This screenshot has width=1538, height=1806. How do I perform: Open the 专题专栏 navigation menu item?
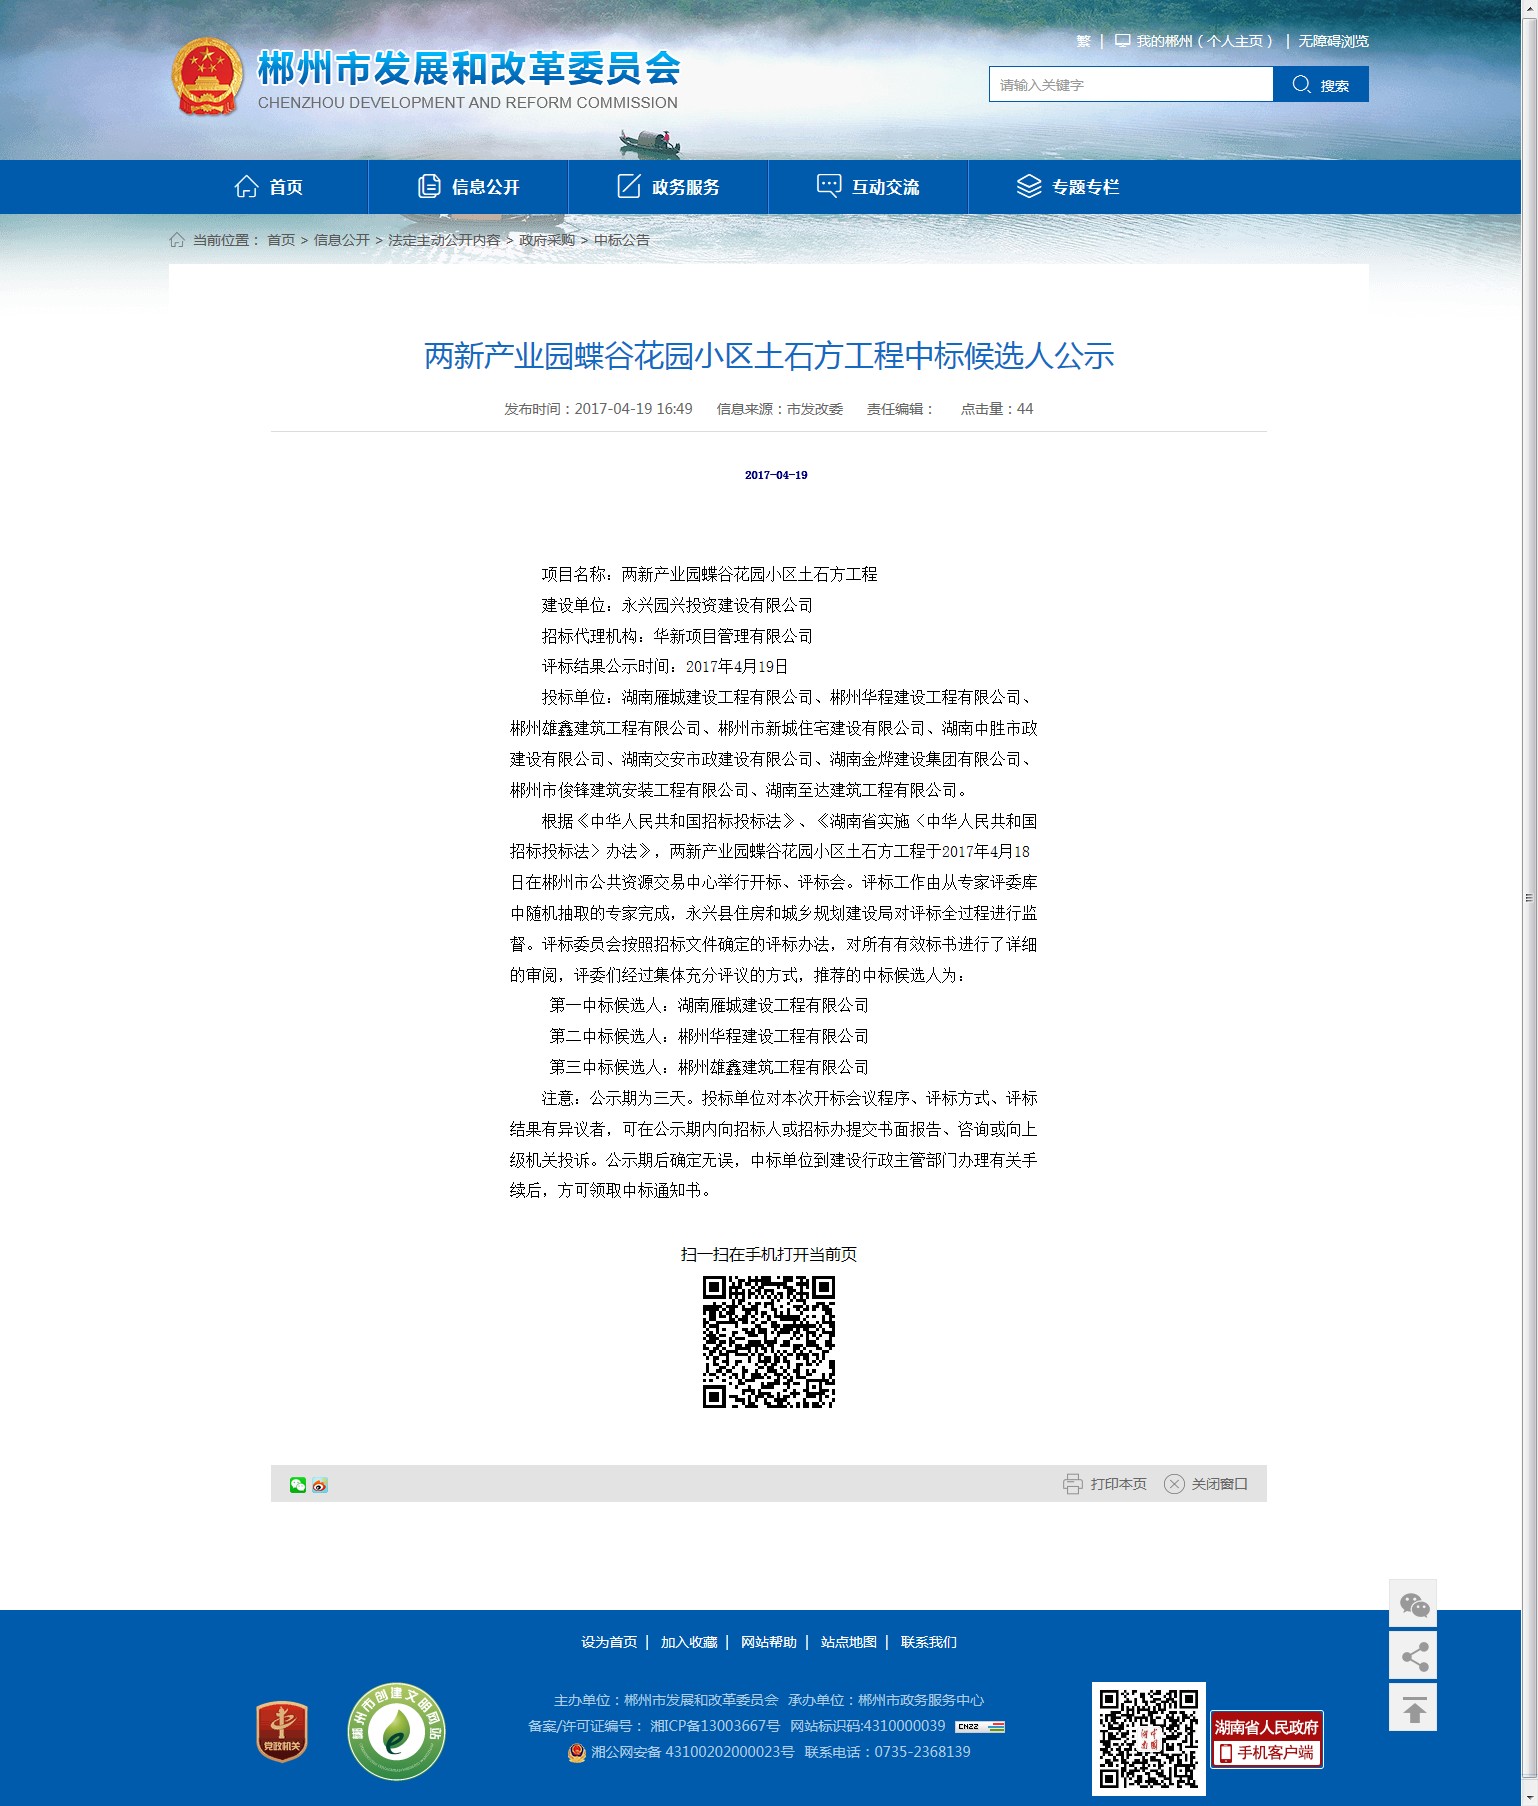coord(1068,187)
